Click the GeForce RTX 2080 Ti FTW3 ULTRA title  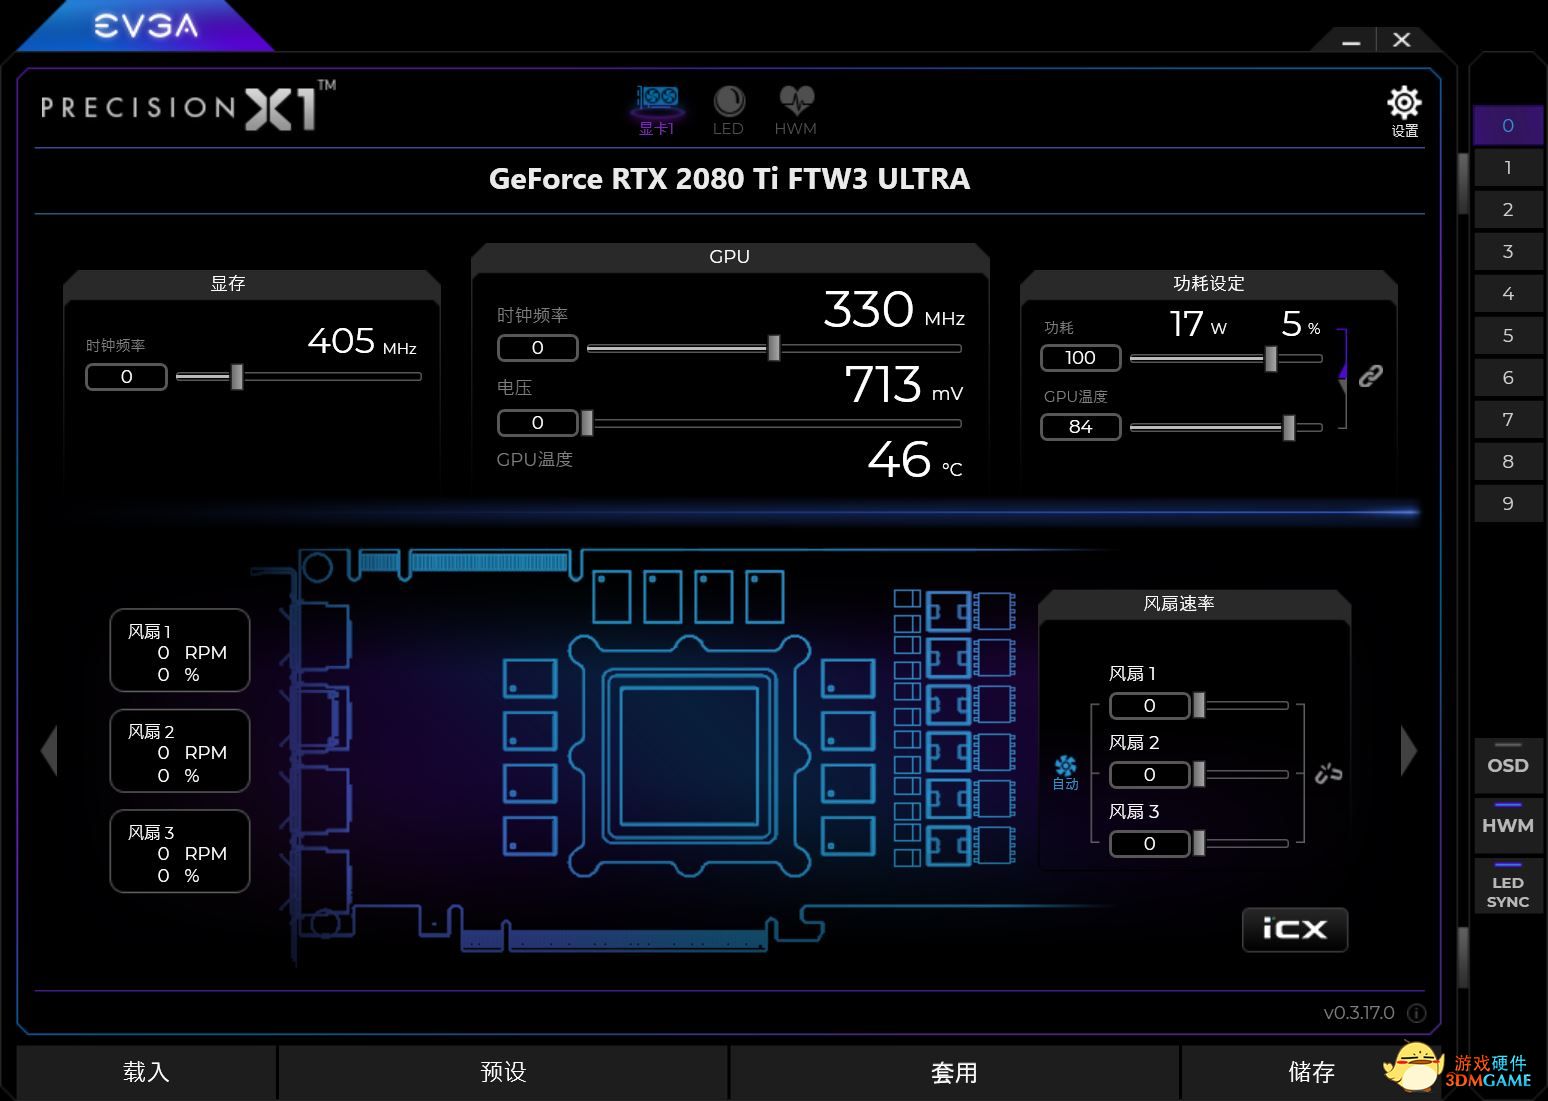[729, 179]
